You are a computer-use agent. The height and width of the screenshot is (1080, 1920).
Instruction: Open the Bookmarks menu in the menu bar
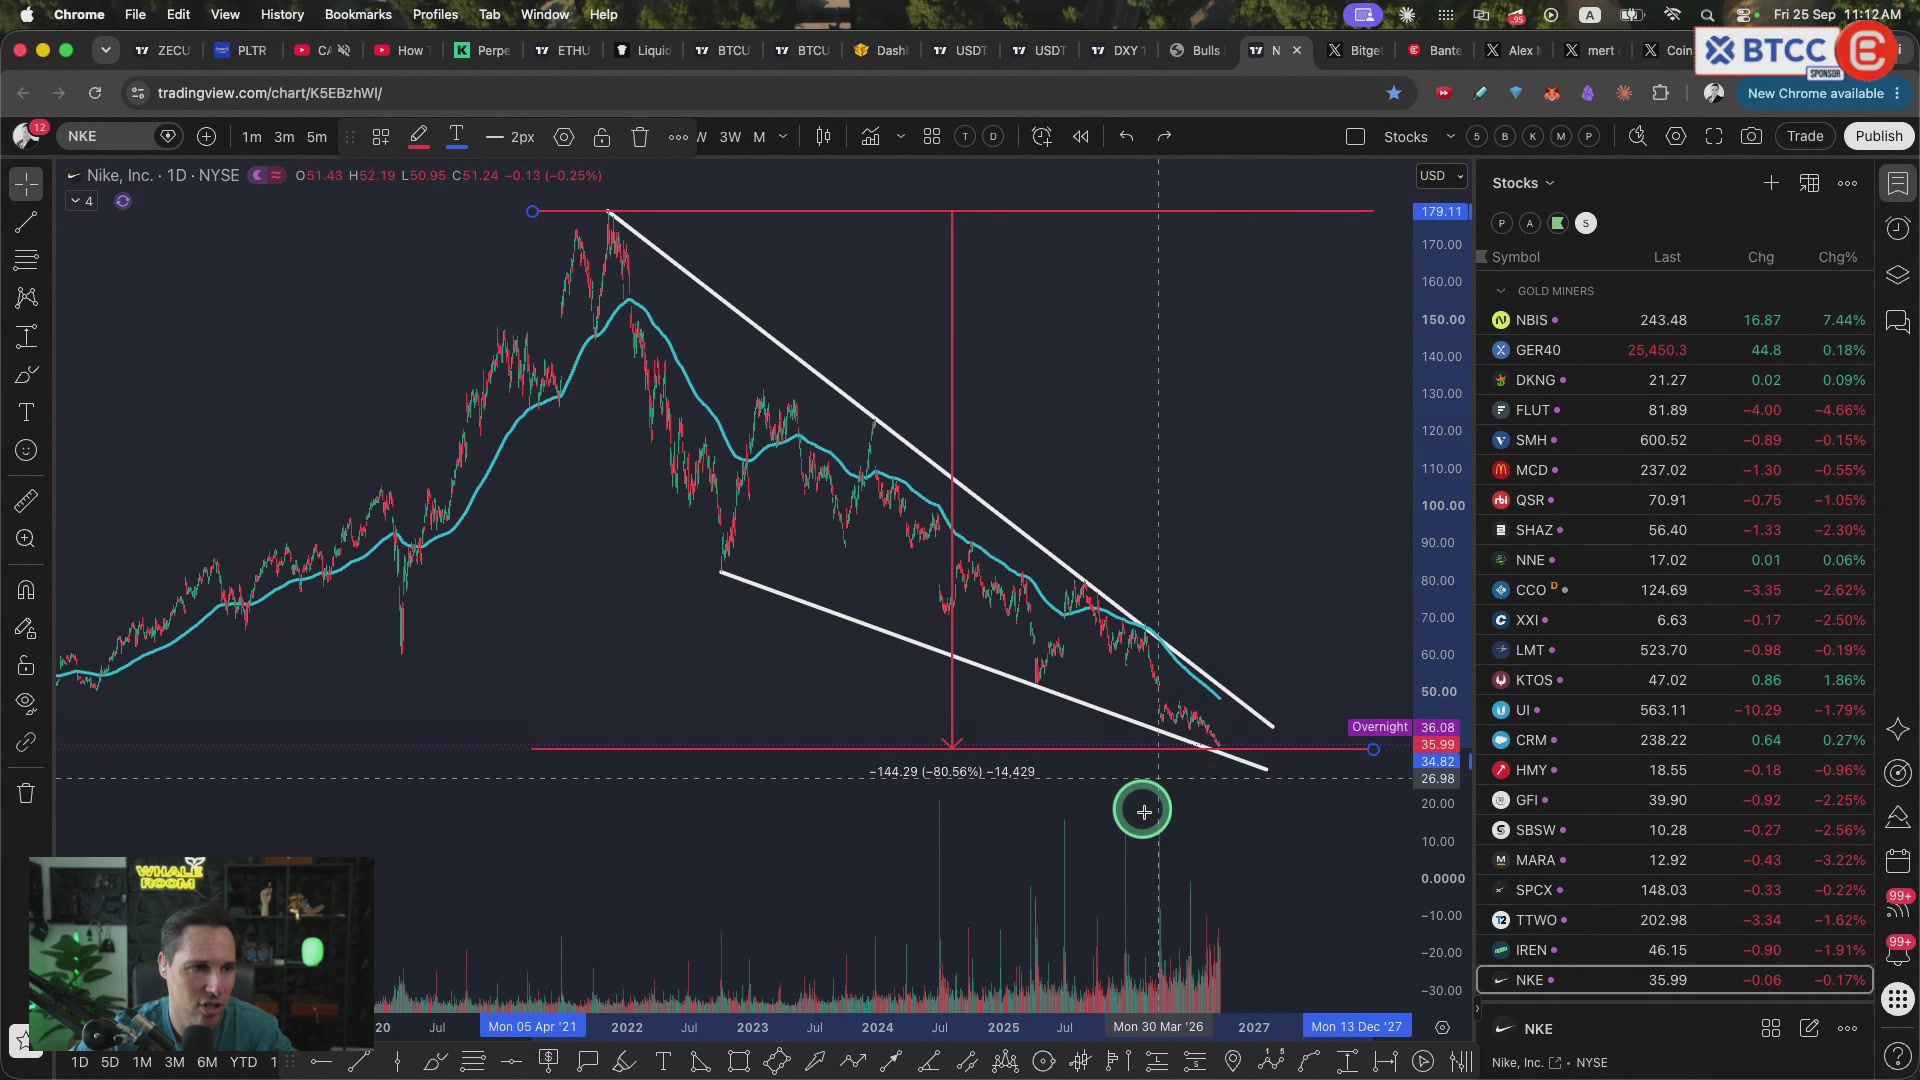pos(358,14)
